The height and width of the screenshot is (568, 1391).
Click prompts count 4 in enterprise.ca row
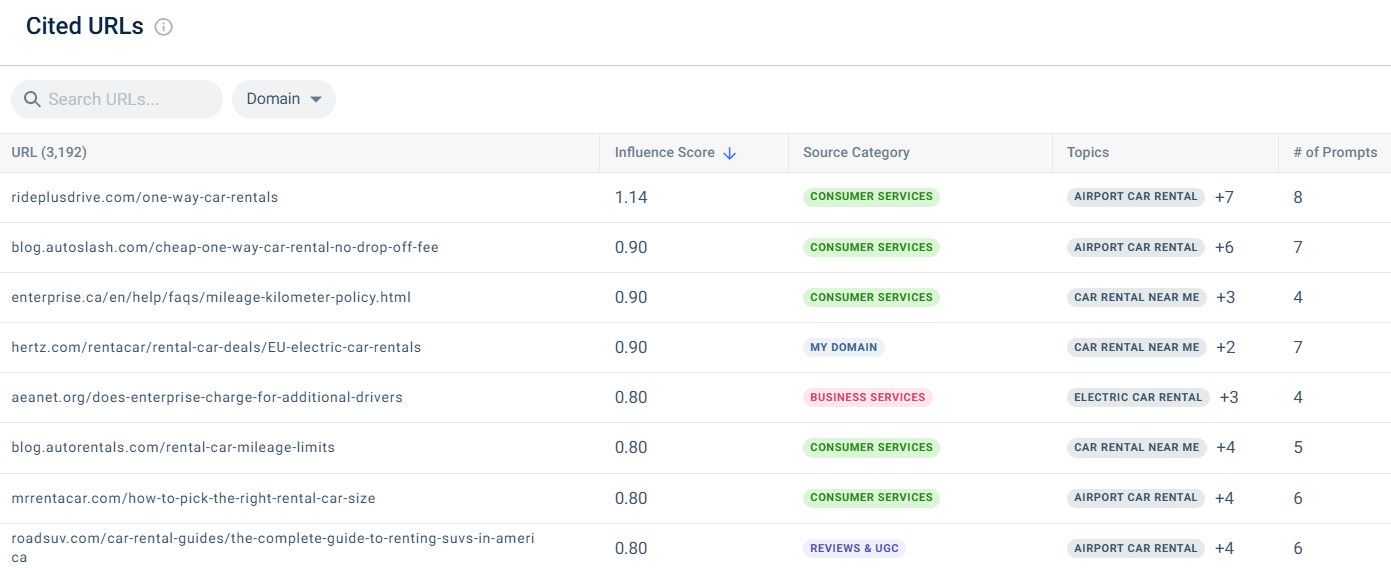click(1298, 297)
